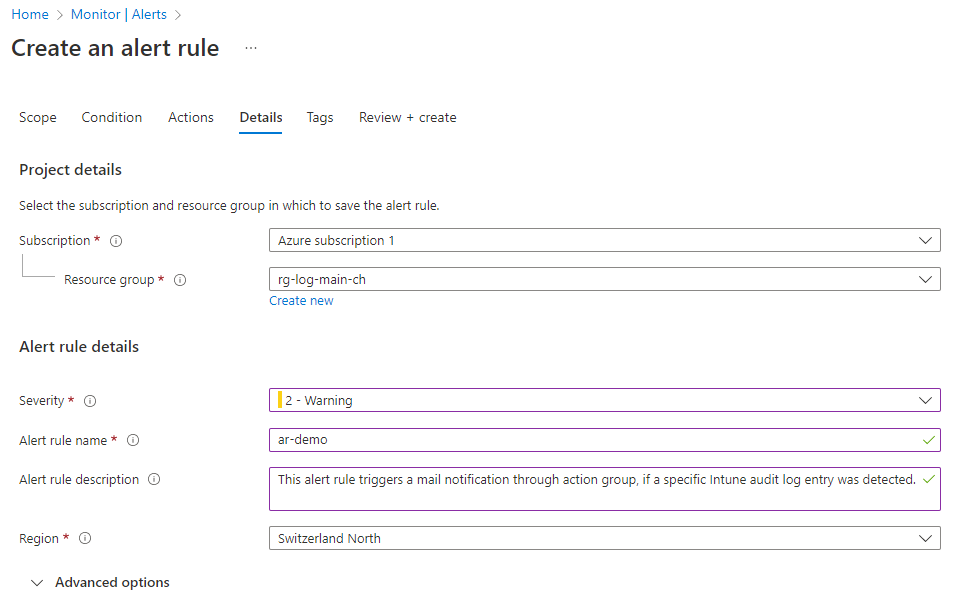The width and height of the screenshot is (953, 615).
Task: Click the ellipsis next to Create an alert rule
Action: tap(250, 48)
